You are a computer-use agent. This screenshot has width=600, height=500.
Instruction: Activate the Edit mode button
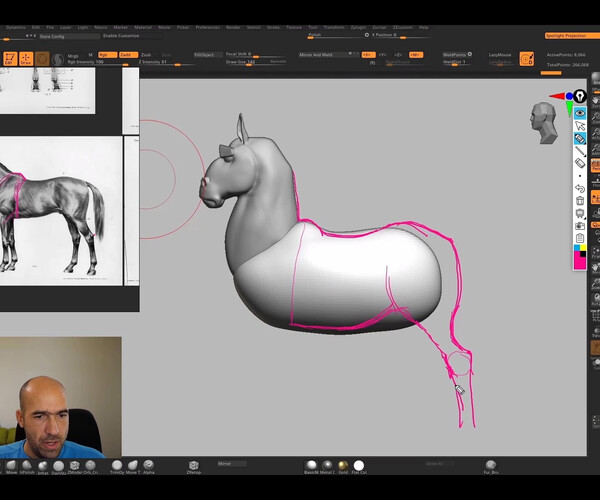tap(10, 59)
